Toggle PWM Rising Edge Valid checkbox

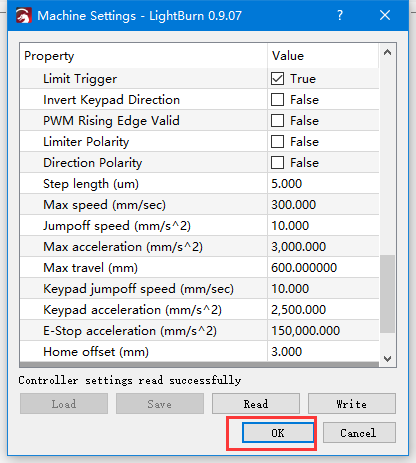(277, 121)
